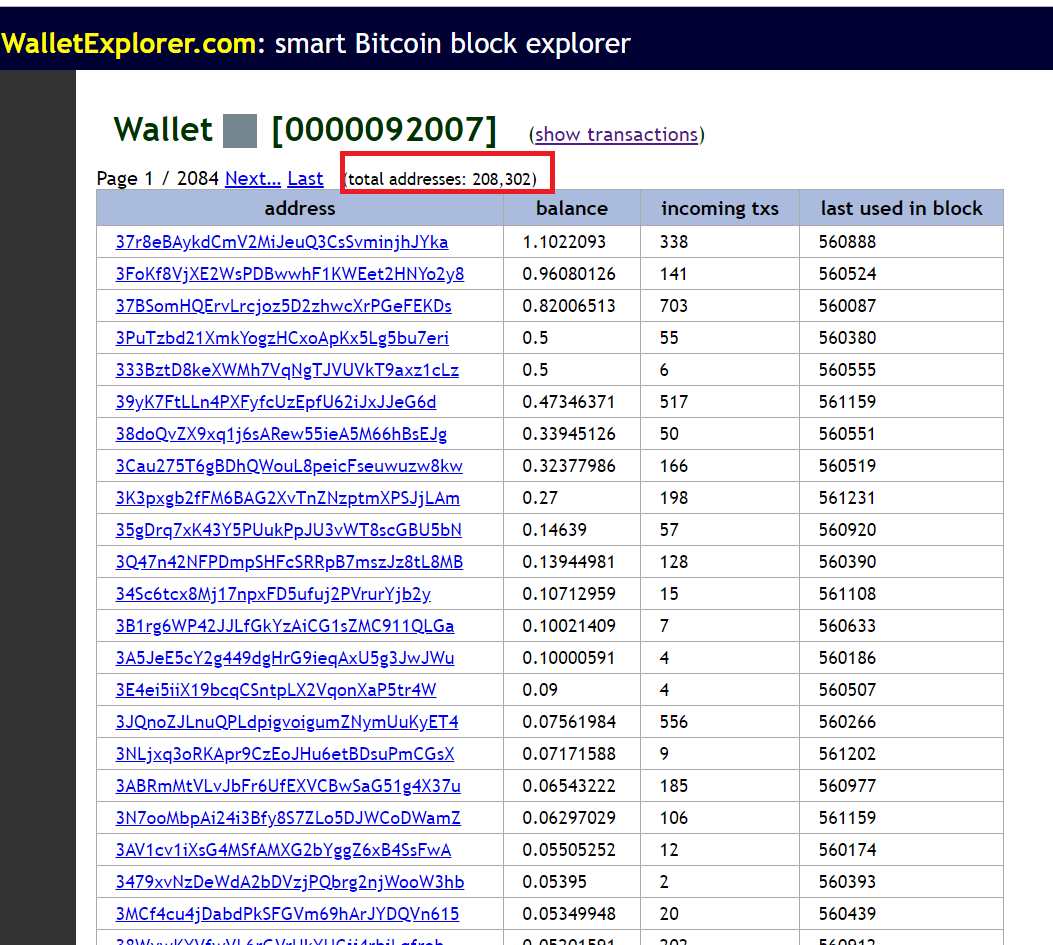Image resolution: width=1053 pixels, height=945 pixels.
Task: Select balance value 1.1022093
Action: click(564, 242)
